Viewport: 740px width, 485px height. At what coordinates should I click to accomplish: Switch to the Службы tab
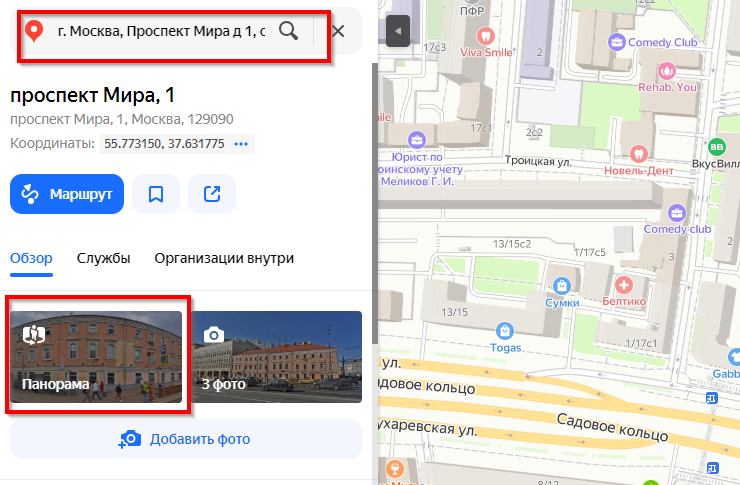pyautogui.click(x=103, y=259)
